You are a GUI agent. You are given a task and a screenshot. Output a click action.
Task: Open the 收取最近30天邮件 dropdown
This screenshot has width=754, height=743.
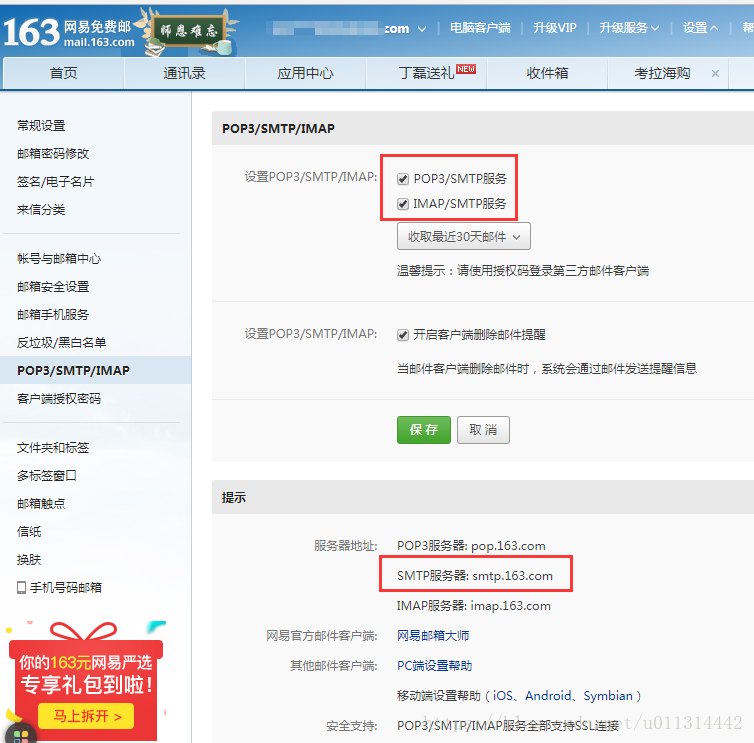click(x=464, y=236)
